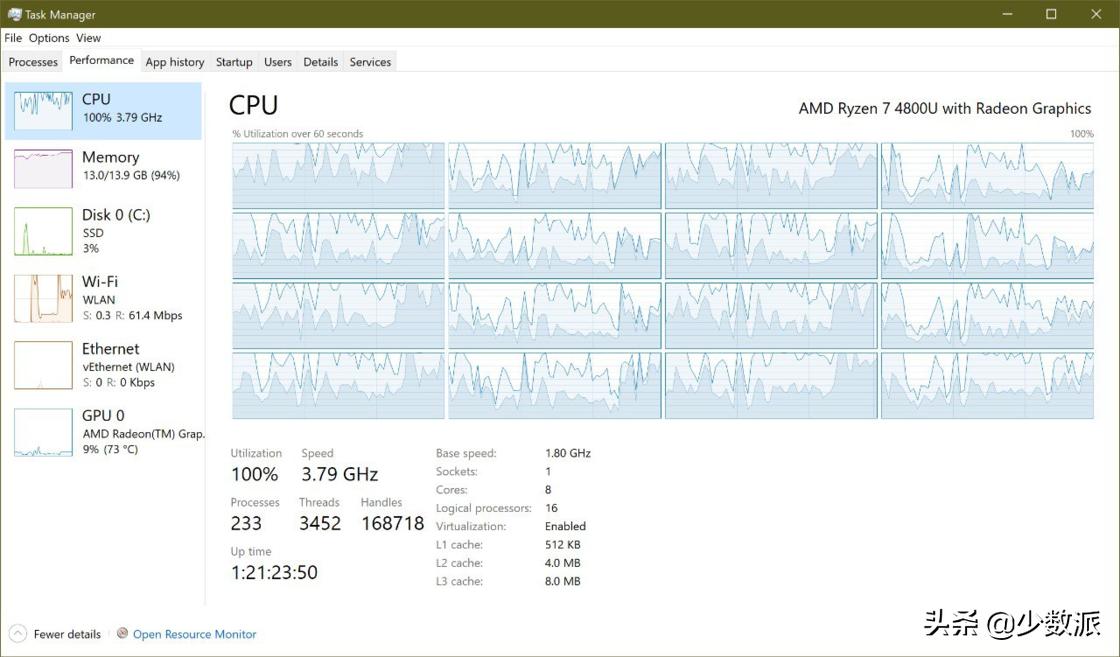This screenshot has height=657, width=1120.
Task: Open the File menu
Action: [x=13, y=38]
